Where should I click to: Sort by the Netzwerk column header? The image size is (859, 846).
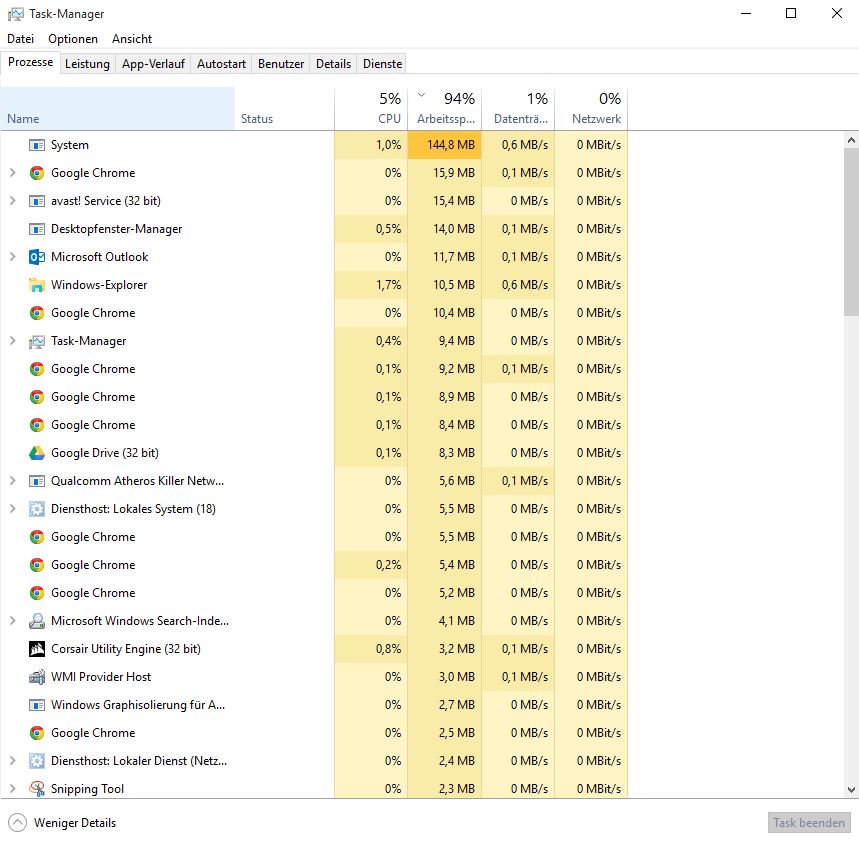pyautogui.click(x=591, y=108)
